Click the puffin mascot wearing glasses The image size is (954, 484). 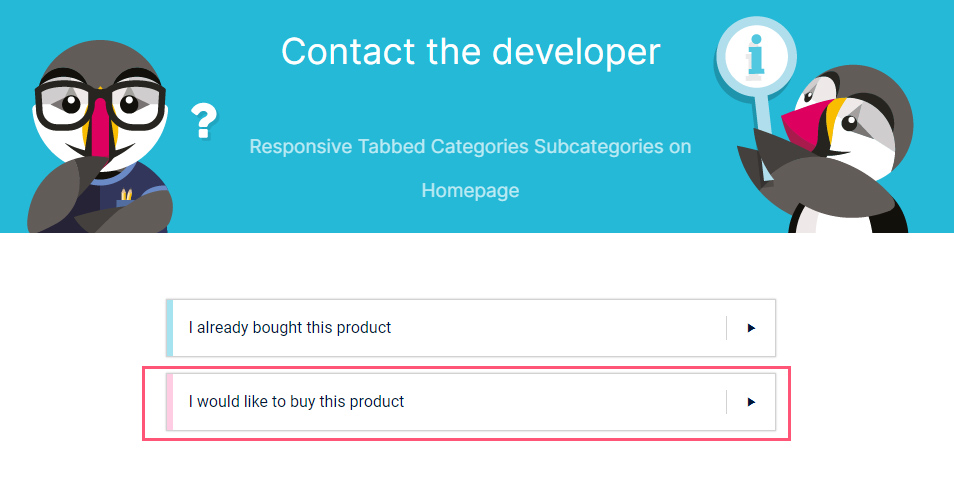[99, 137]
